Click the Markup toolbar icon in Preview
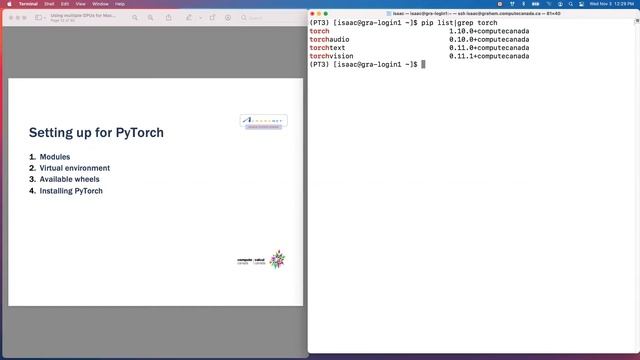Image resolution: width=640 pixels, height=360 pixels. pos(228,18)
